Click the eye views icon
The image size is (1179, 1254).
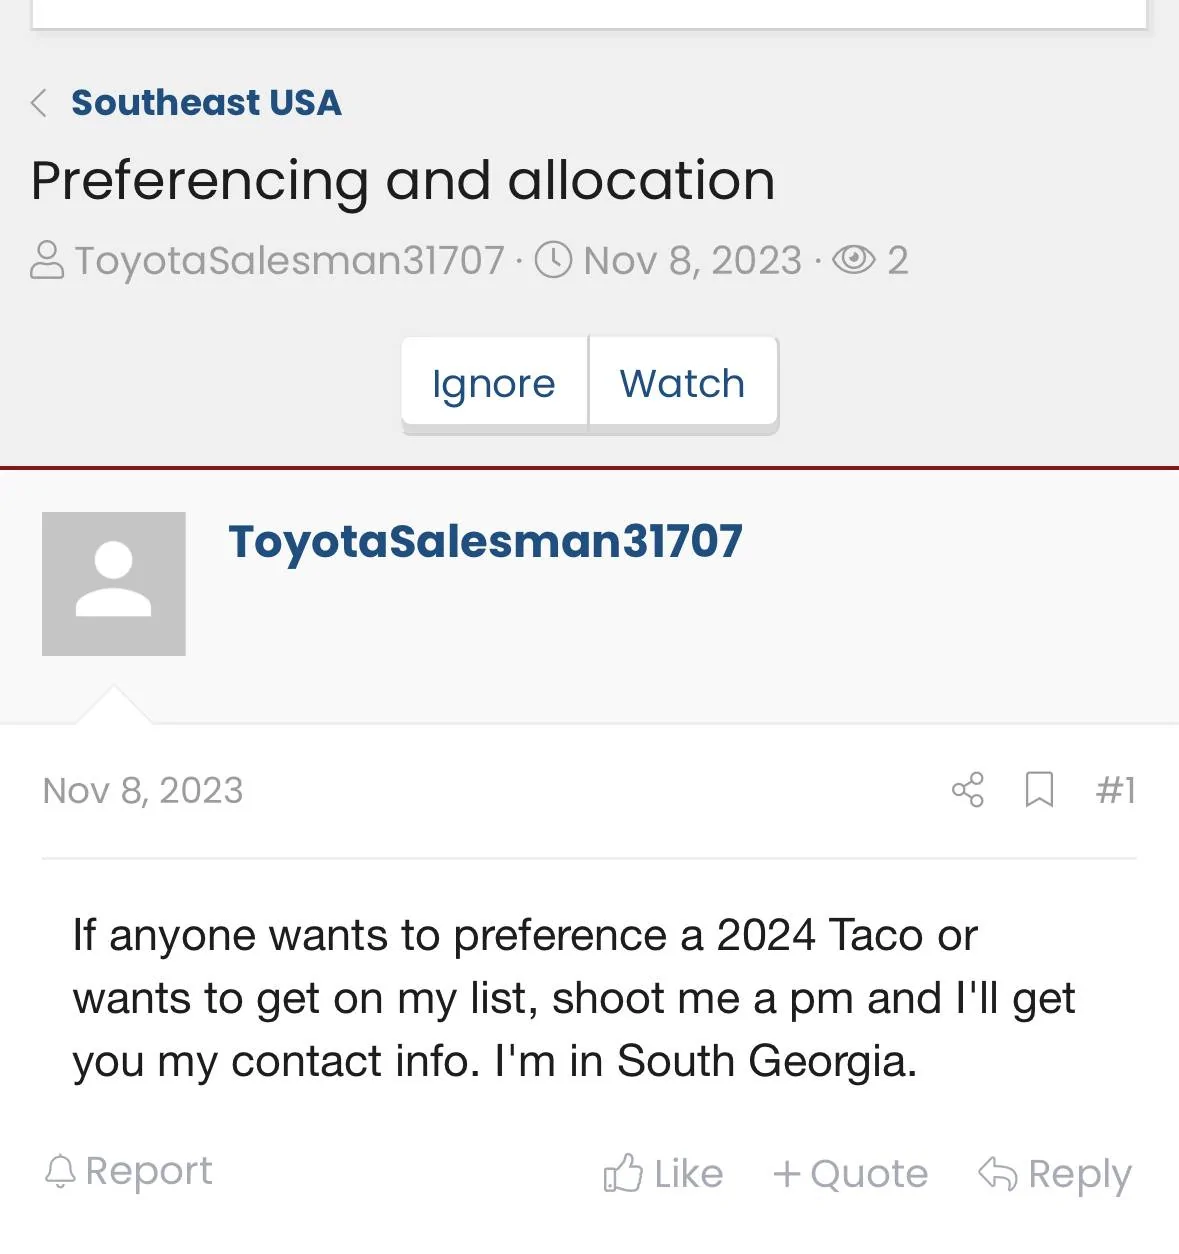(x=853, y=261)
